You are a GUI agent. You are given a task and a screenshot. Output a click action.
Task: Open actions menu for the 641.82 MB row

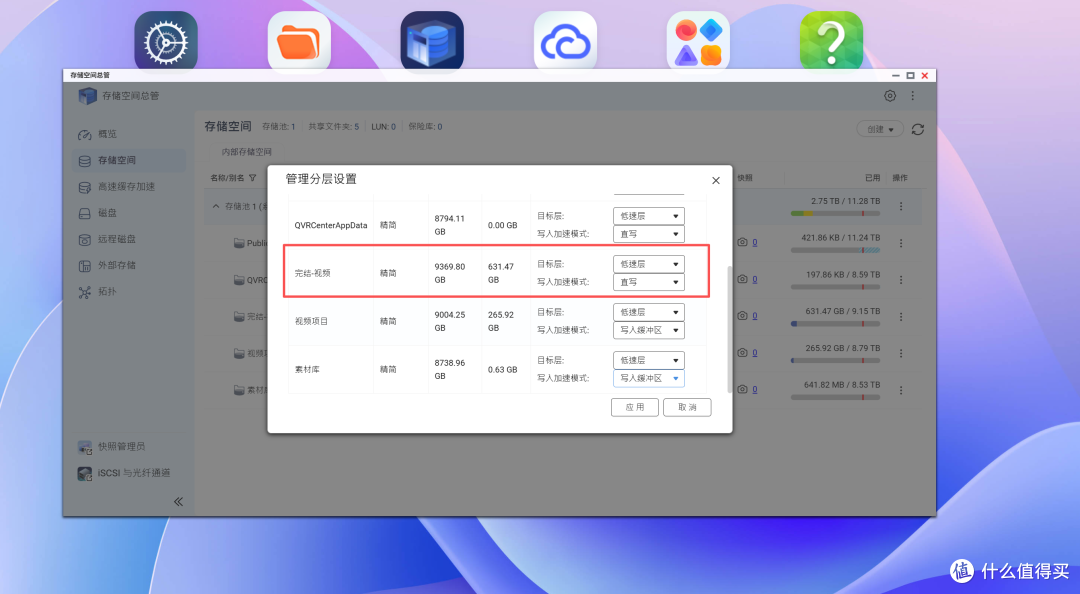901,391
